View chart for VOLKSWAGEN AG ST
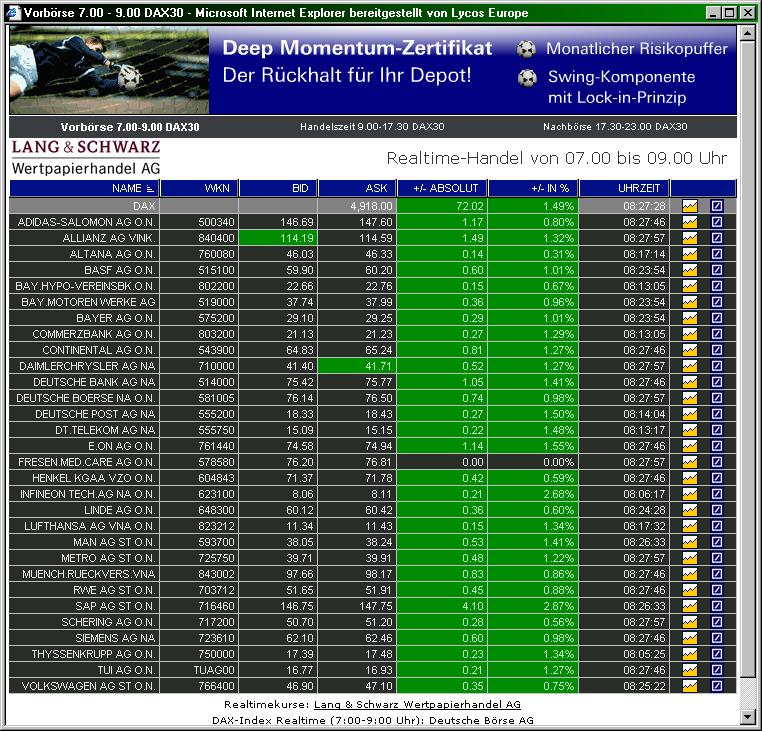 click(x=690, y=686)
